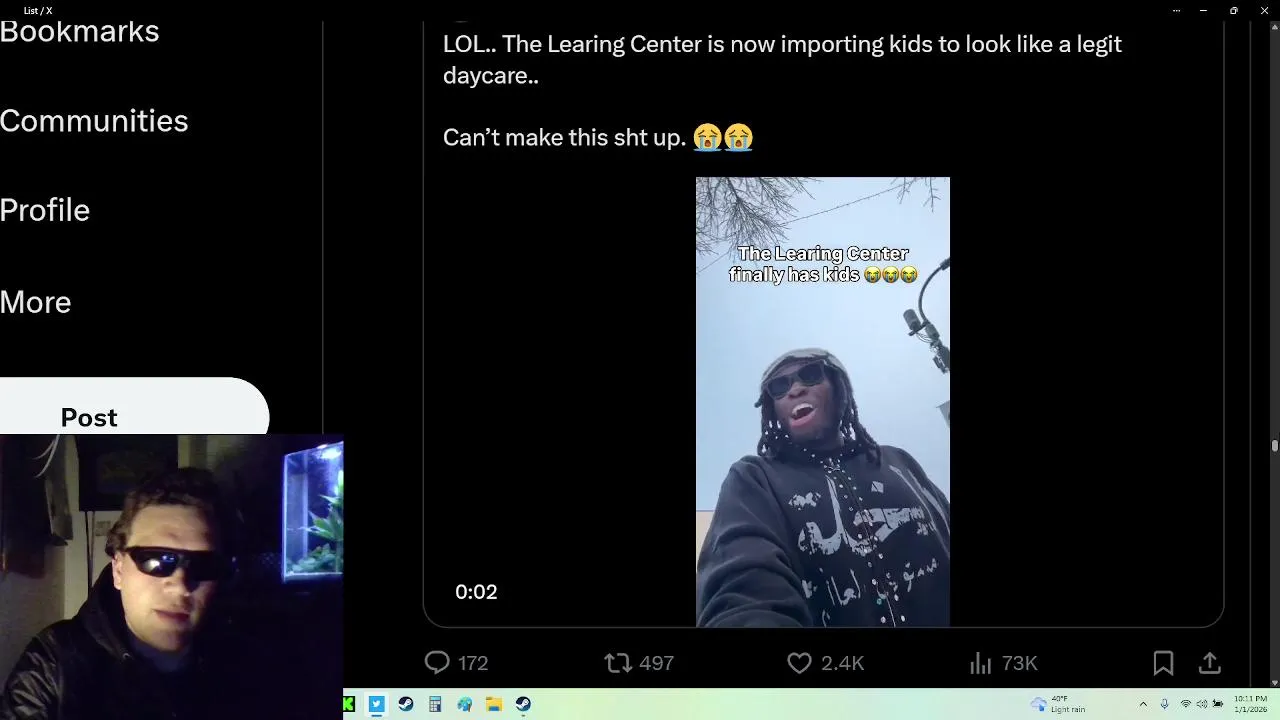Screen dimensions: 1280x720
Task: Expand the system tray hidden icons chevron
Action: click(1143, 704)
